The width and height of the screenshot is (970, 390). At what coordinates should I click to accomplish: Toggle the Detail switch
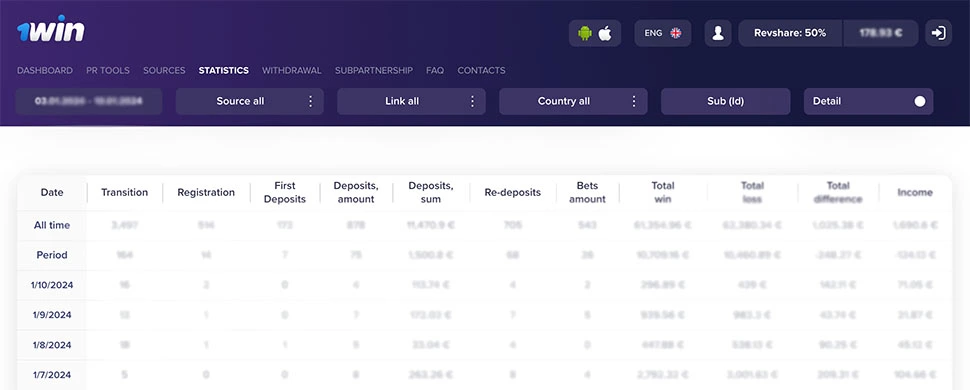point(920,102)
